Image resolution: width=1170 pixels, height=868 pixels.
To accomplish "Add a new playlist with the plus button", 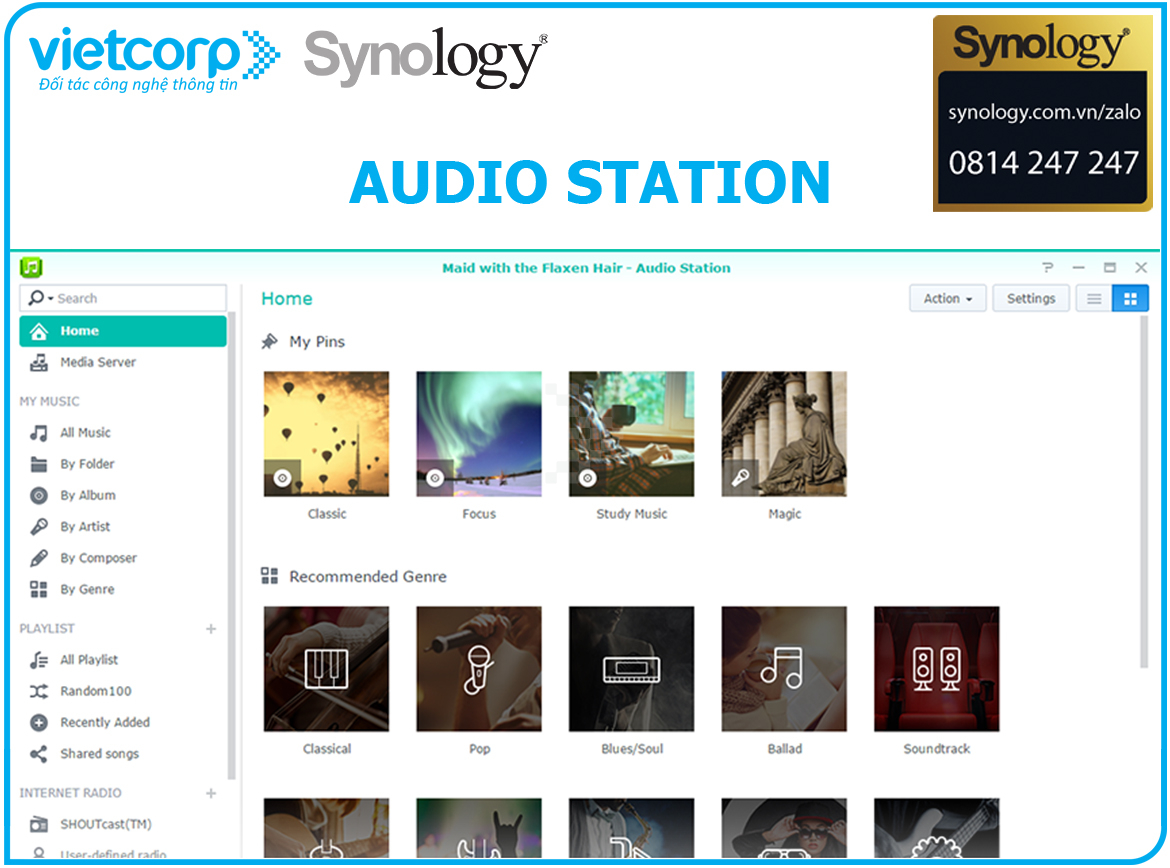I will (x=211, y=629).
